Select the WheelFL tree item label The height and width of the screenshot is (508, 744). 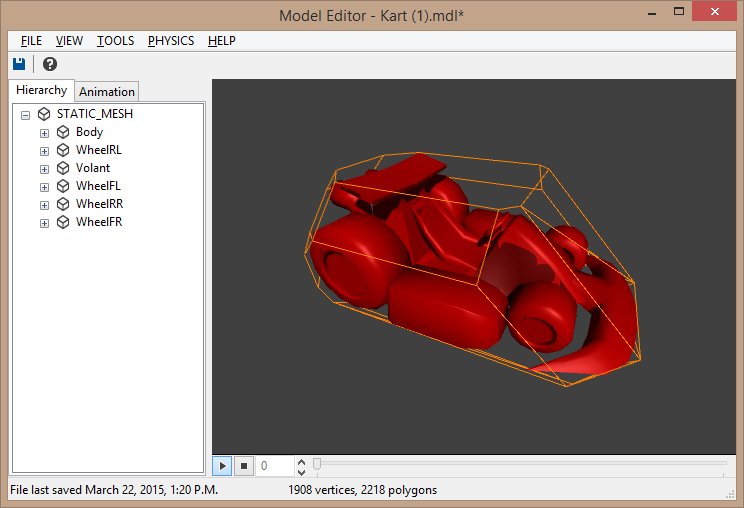(x=98, y=186)
